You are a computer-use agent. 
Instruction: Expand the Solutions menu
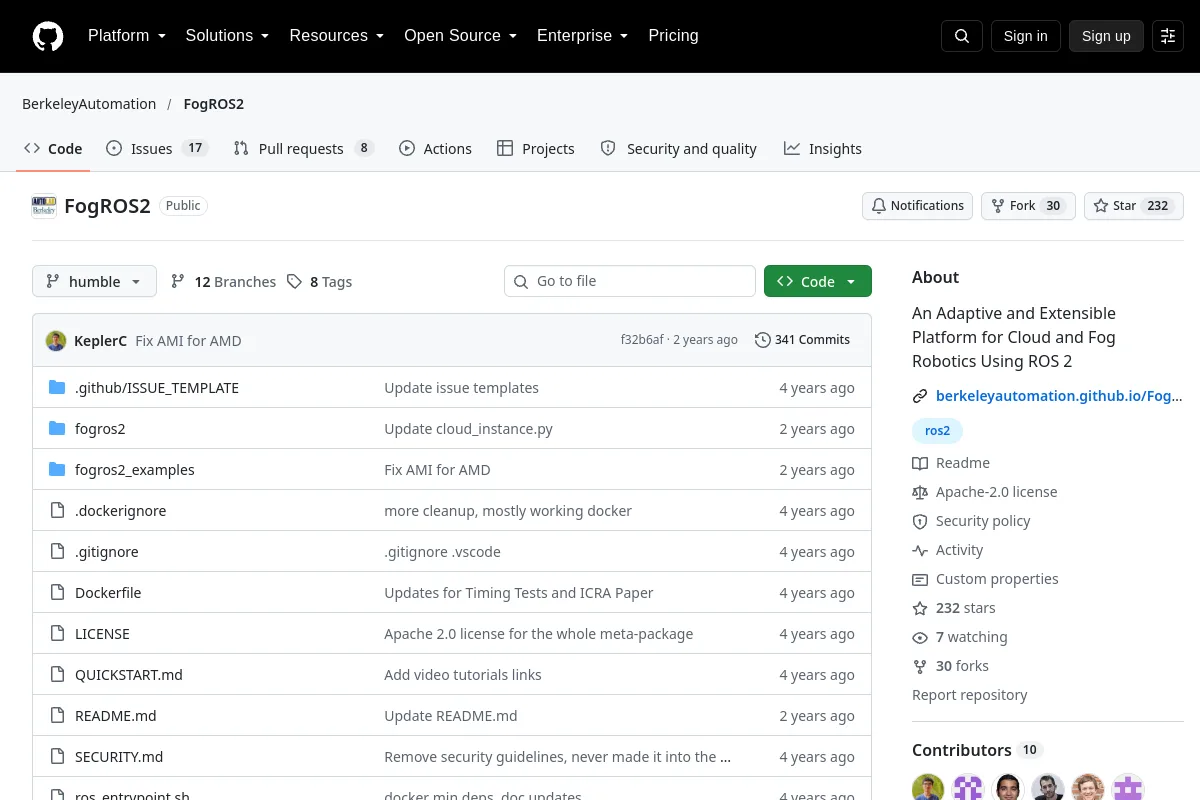227,36
